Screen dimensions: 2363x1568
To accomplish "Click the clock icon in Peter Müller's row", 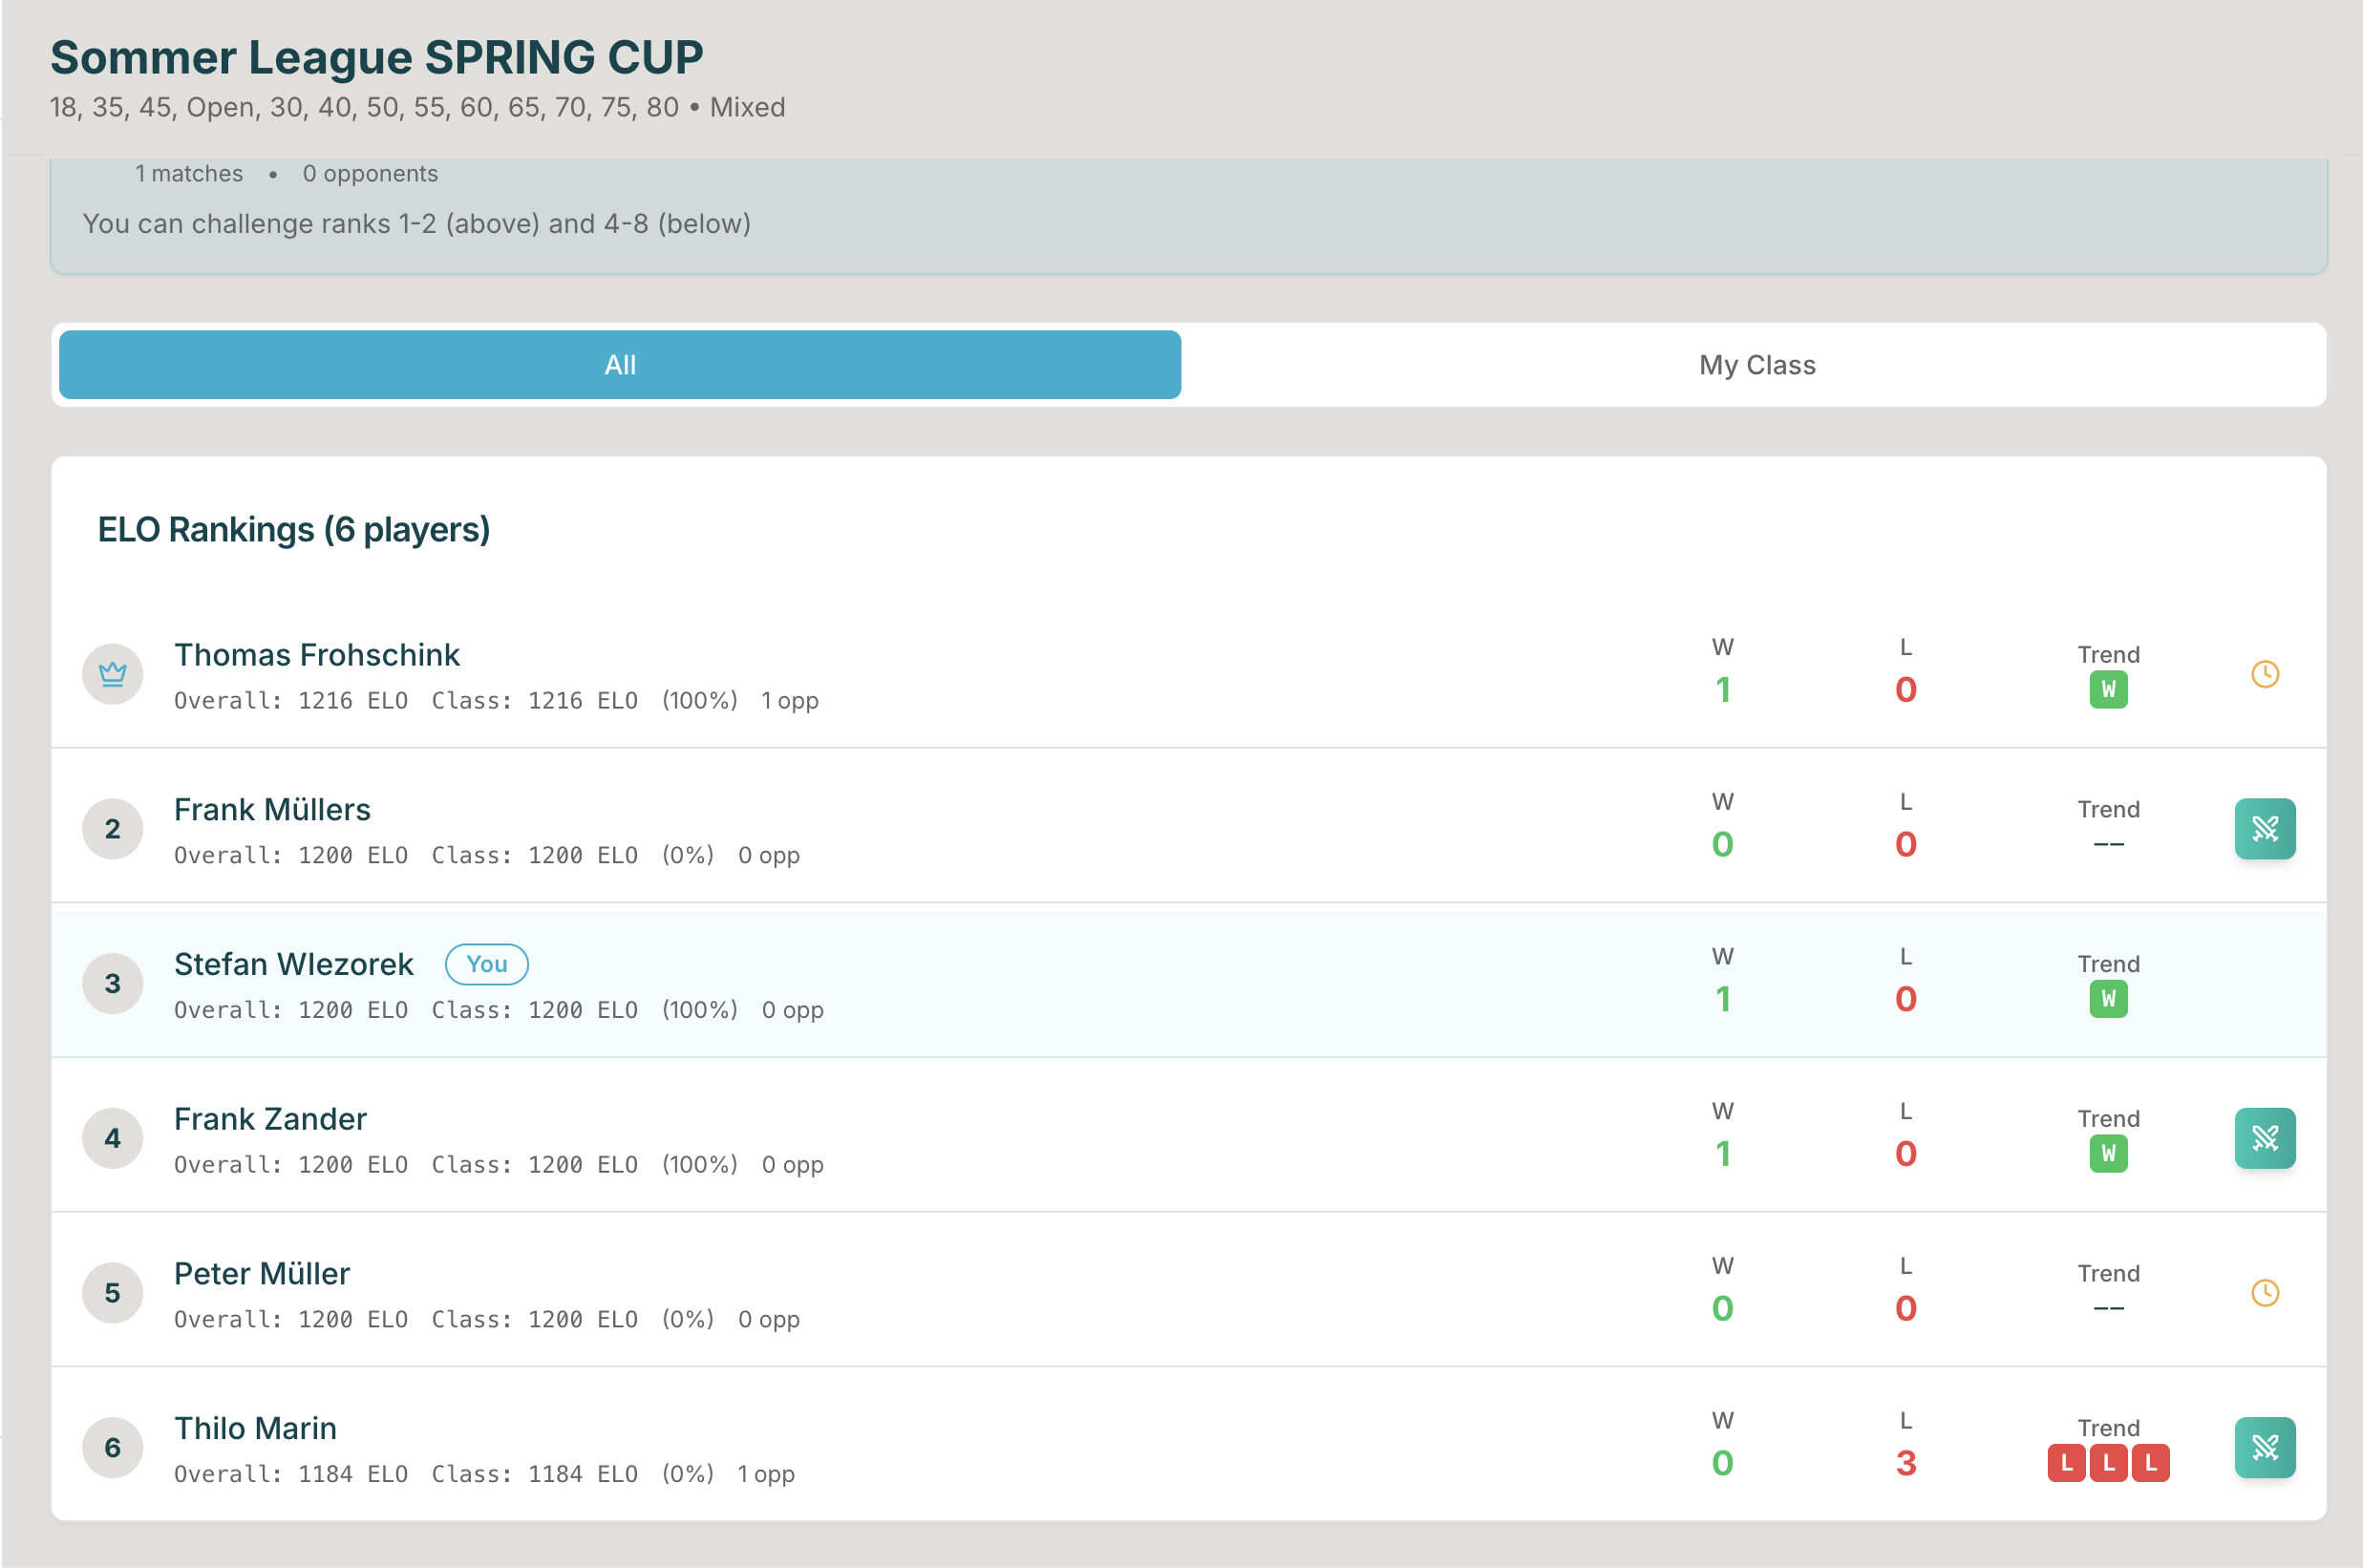I will 2264,1293.
